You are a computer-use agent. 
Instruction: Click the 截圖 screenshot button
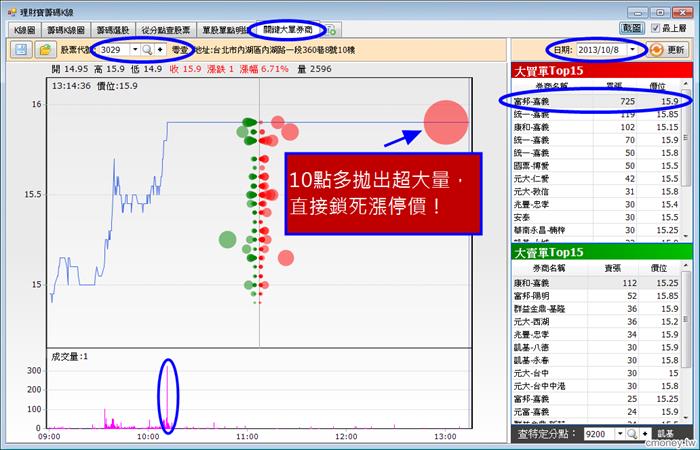[x=632, y=28]
